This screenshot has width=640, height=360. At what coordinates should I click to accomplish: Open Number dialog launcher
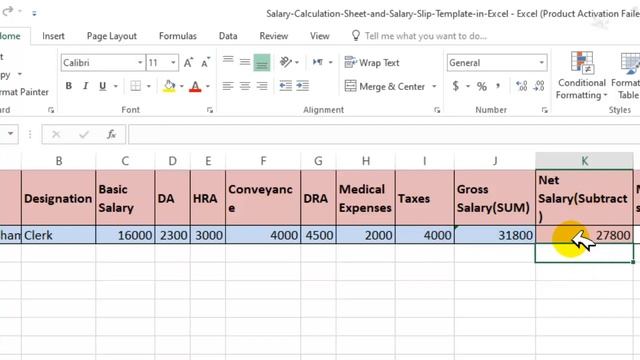(544, 110)
